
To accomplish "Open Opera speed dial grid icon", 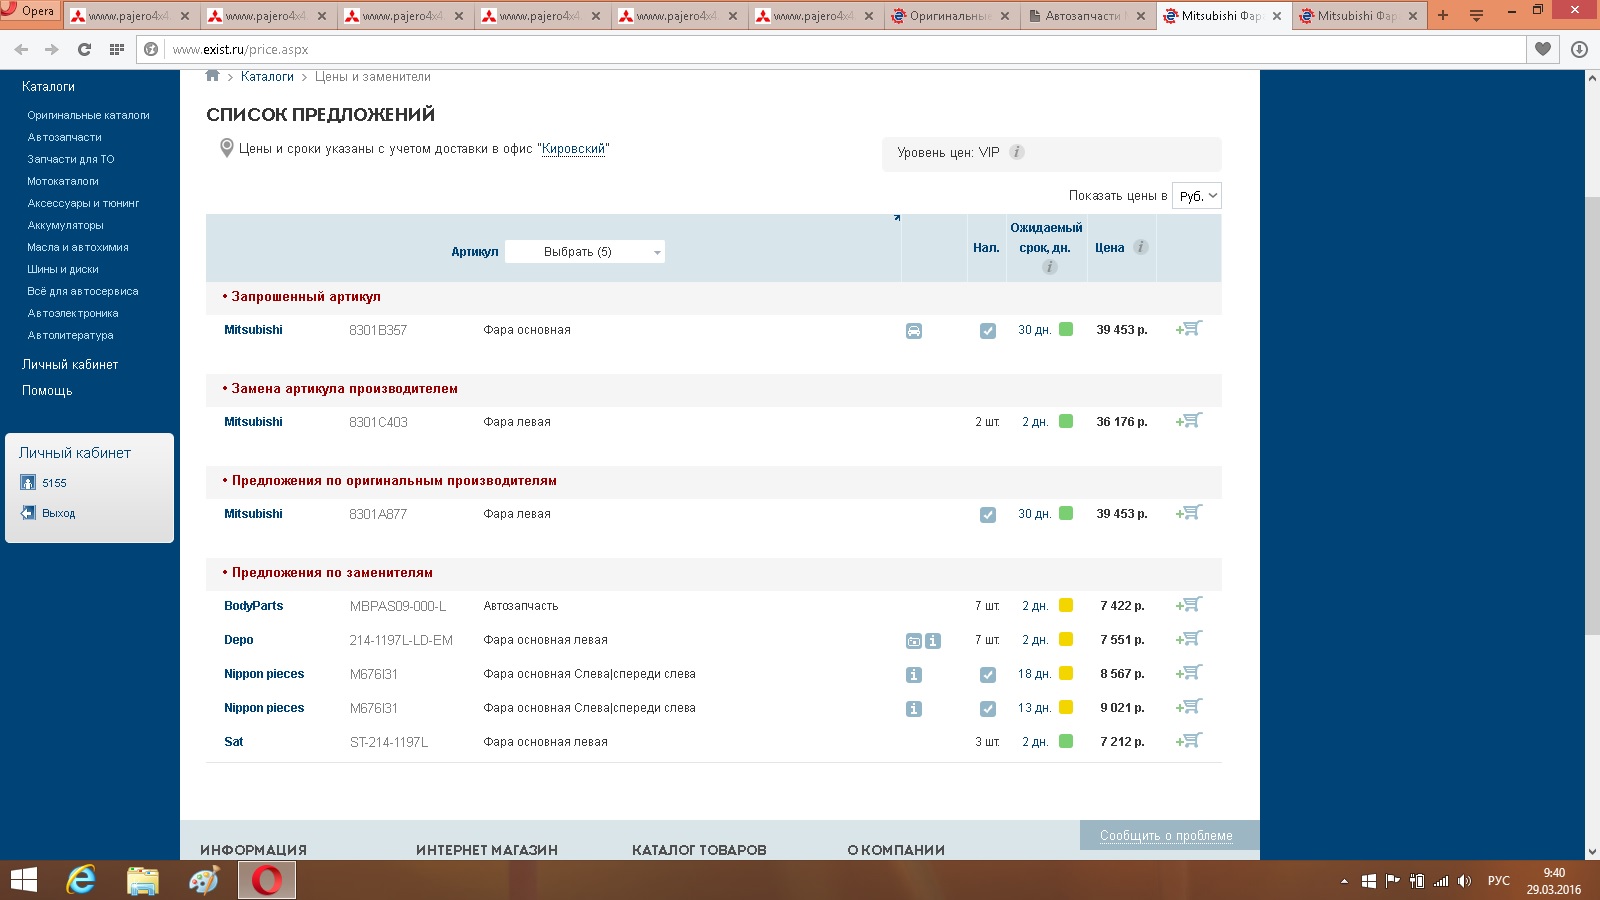I will [117, 49].
